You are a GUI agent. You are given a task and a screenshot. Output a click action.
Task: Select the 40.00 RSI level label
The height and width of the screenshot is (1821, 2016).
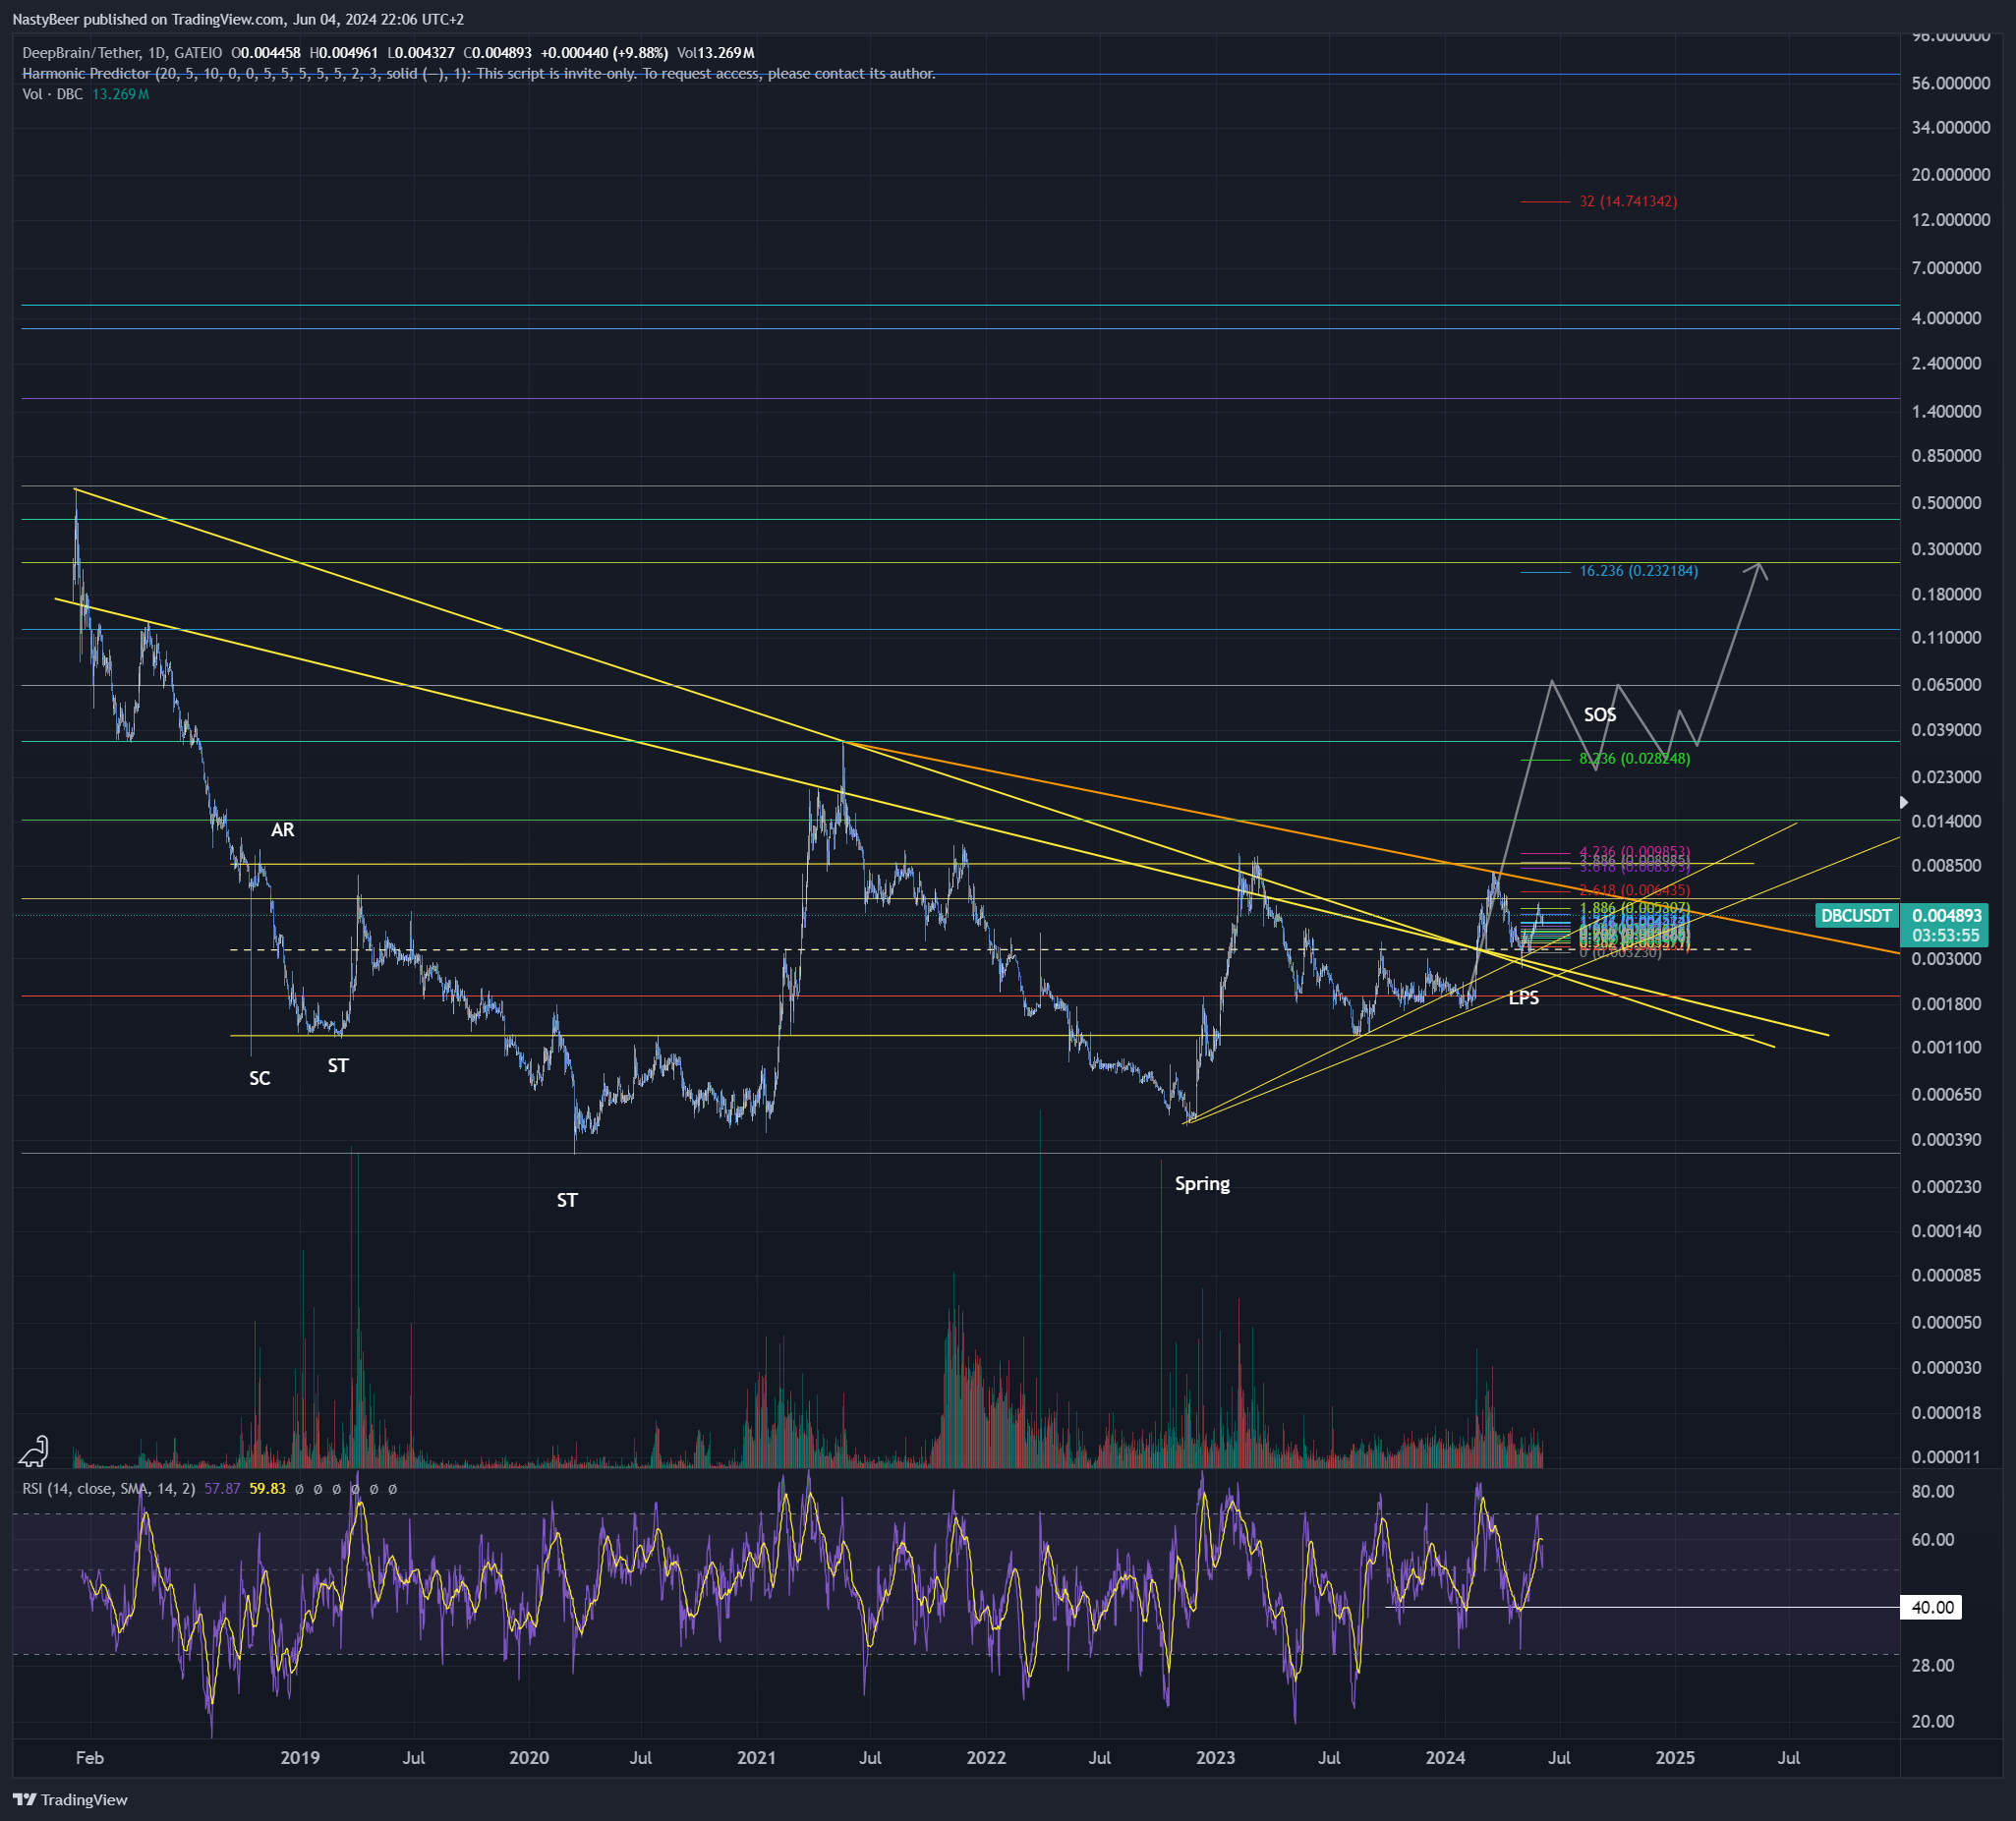tap(1932, 1607)
